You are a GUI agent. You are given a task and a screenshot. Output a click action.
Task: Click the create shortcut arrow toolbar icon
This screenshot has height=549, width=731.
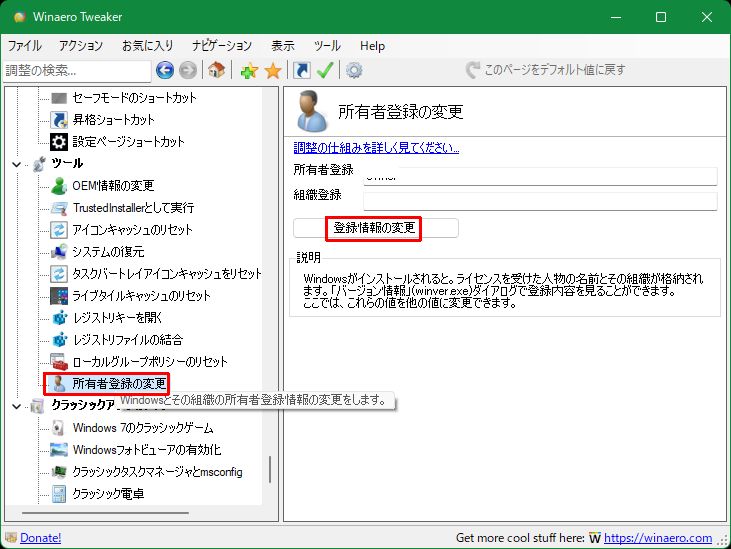click(302, 70)
